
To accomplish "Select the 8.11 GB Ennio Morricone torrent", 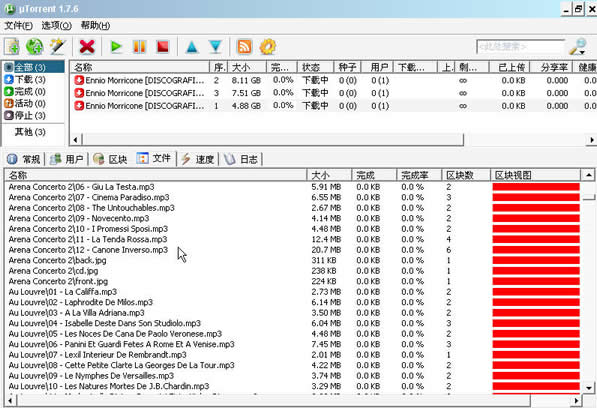I will [334, 80].
